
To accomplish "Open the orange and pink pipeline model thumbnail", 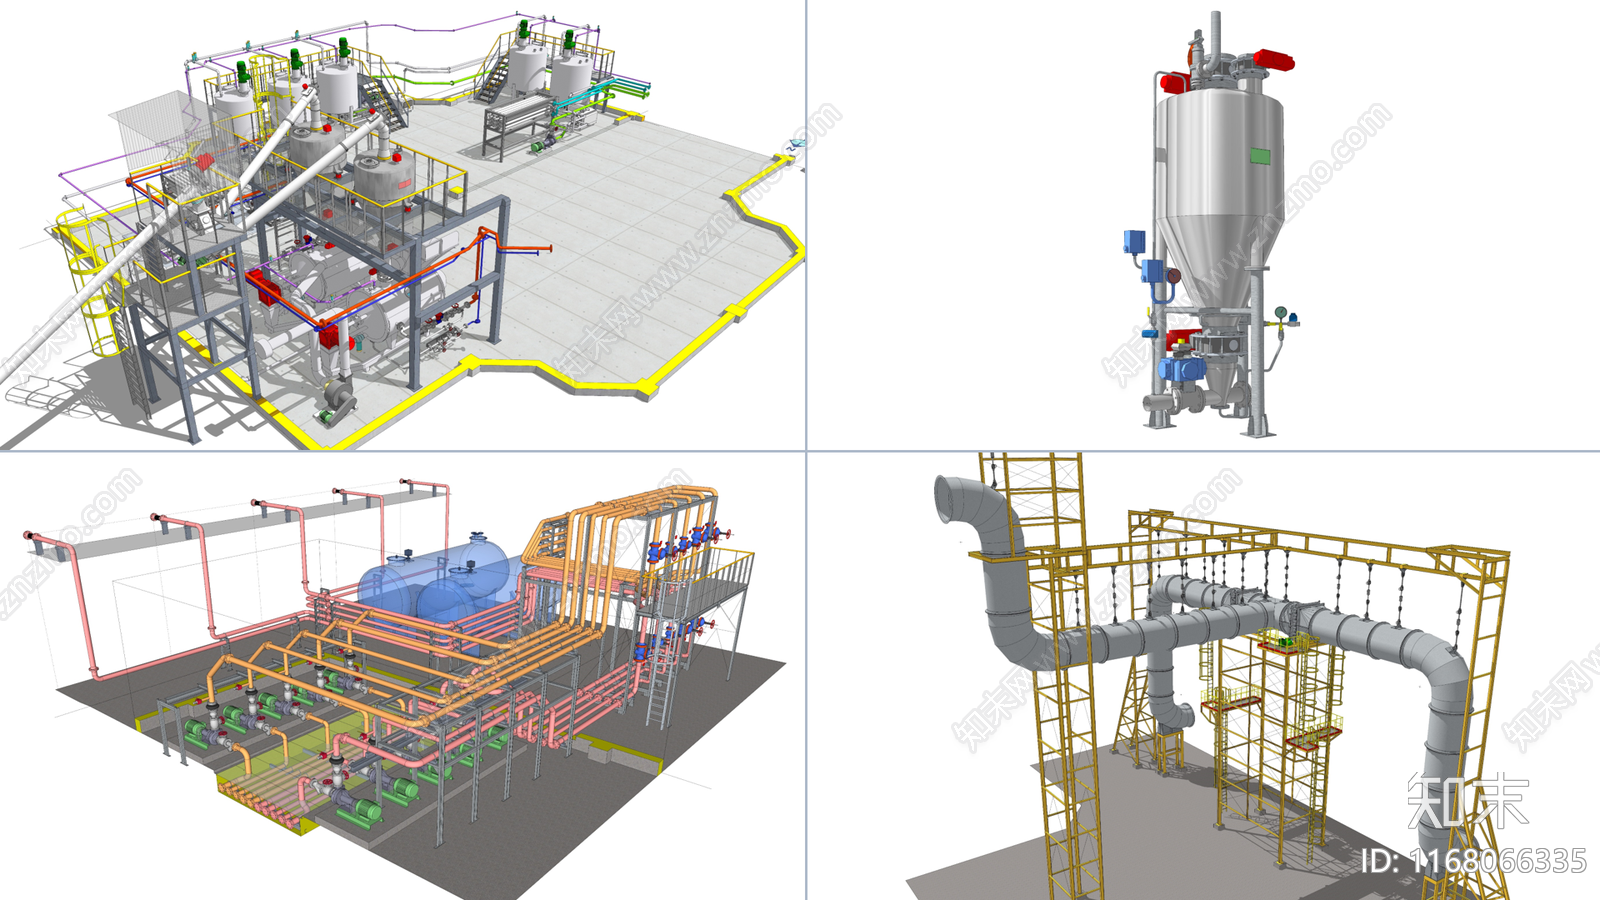I will point(402,676).
